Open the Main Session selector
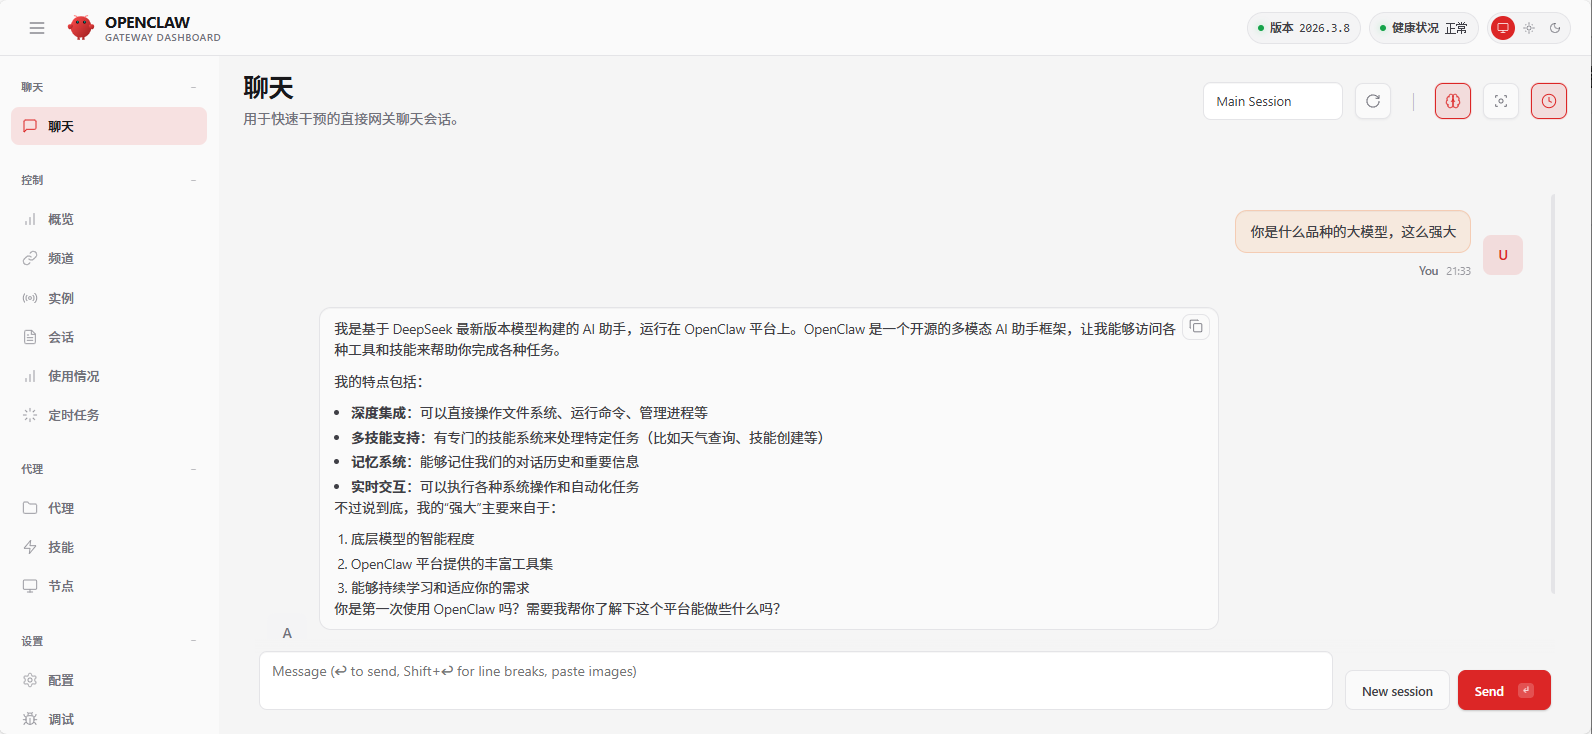Screen dimensions: 1592x734 pos(1272,101)
